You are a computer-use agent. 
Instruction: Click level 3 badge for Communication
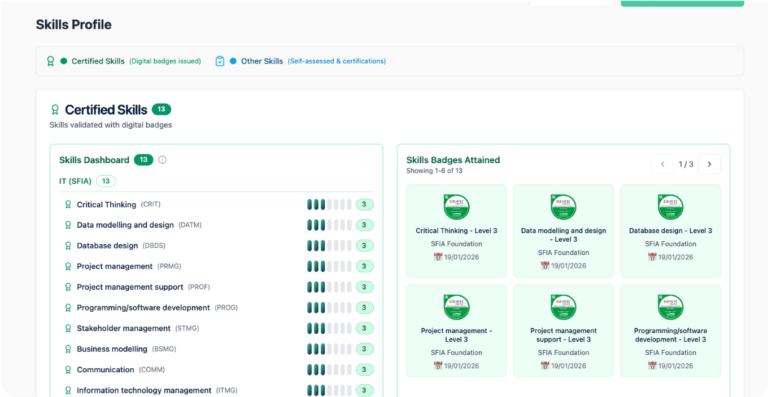coord(364,370)
